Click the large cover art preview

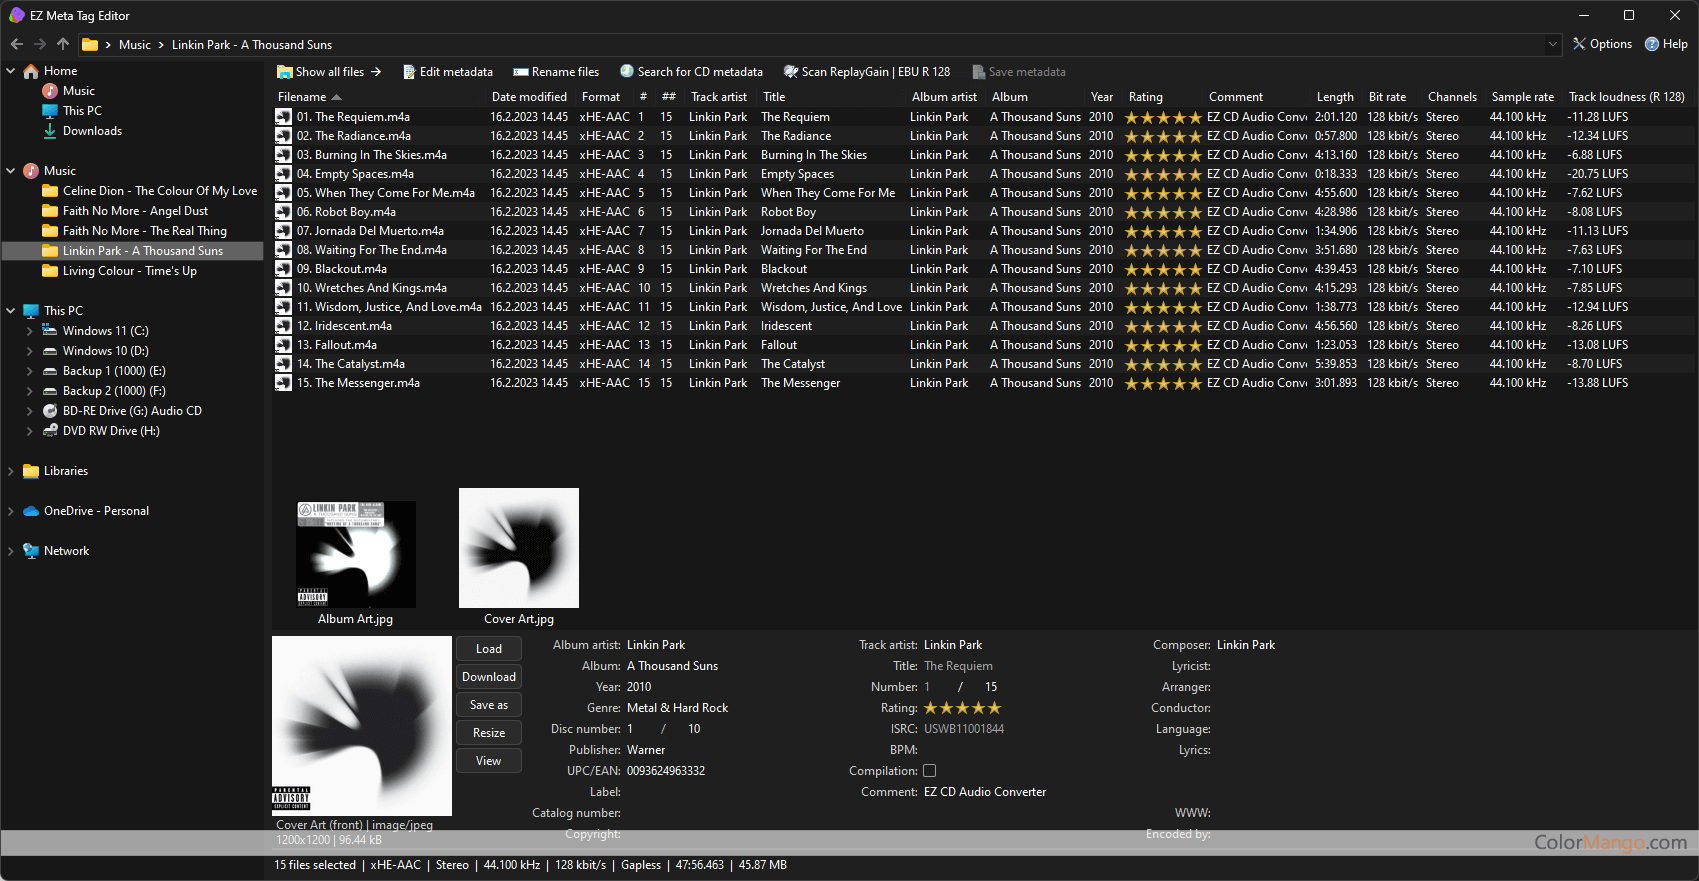(362, 726)
